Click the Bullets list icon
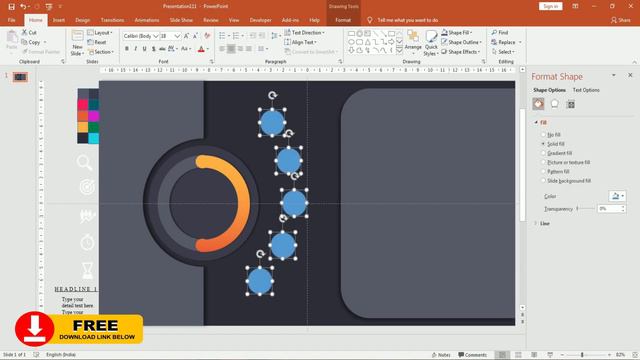Viewport: 640px width, 360px height. (x=222, y=36)
